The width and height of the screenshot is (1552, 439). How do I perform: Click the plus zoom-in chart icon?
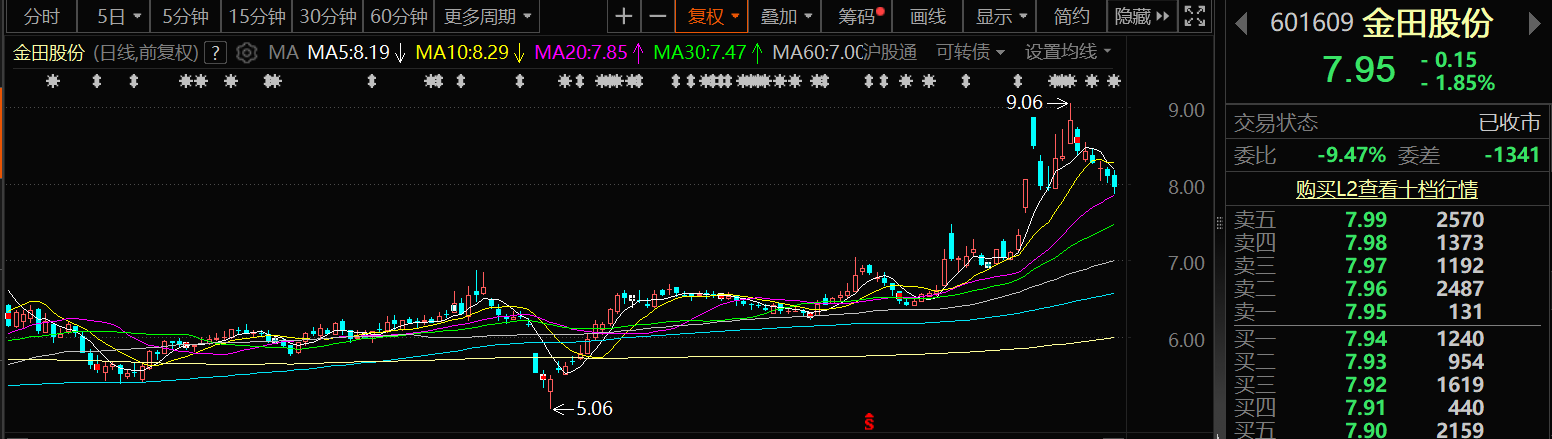tap(624, 16)
